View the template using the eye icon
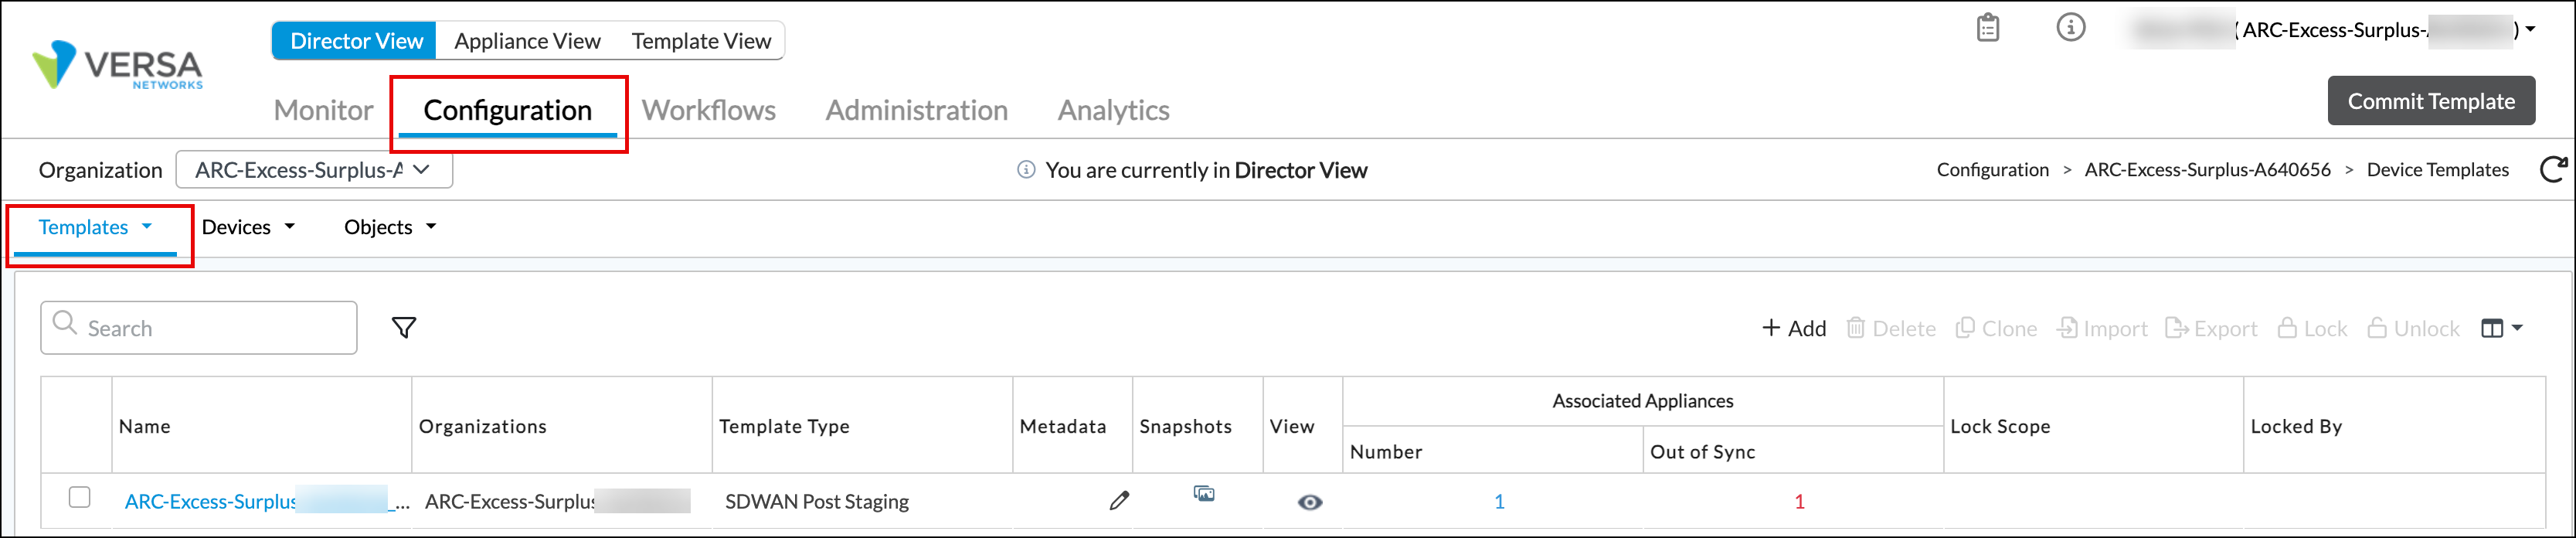The image size is (2576, 538). (x=1309, y=502)
